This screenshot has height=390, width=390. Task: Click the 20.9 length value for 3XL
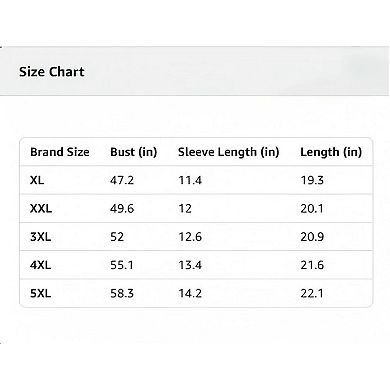click(x=312, y=237)
